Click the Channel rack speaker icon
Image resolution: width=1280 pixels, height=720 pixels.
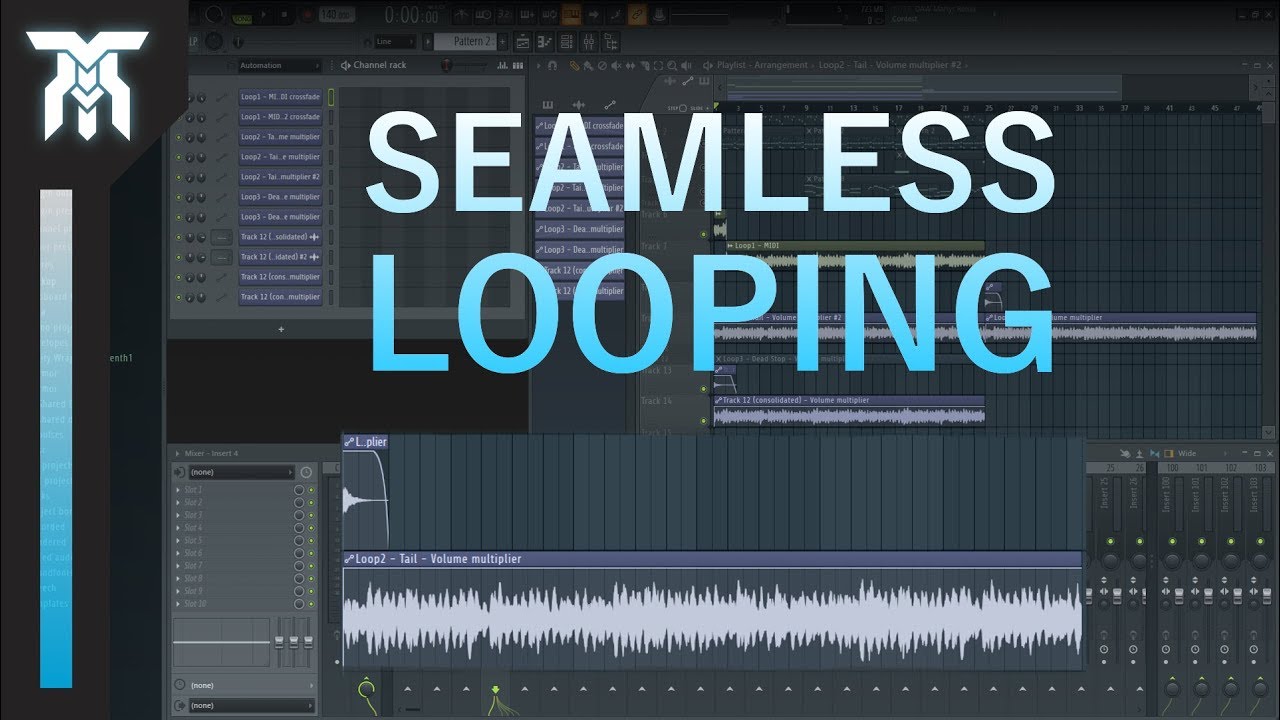[x=345, y=65]
